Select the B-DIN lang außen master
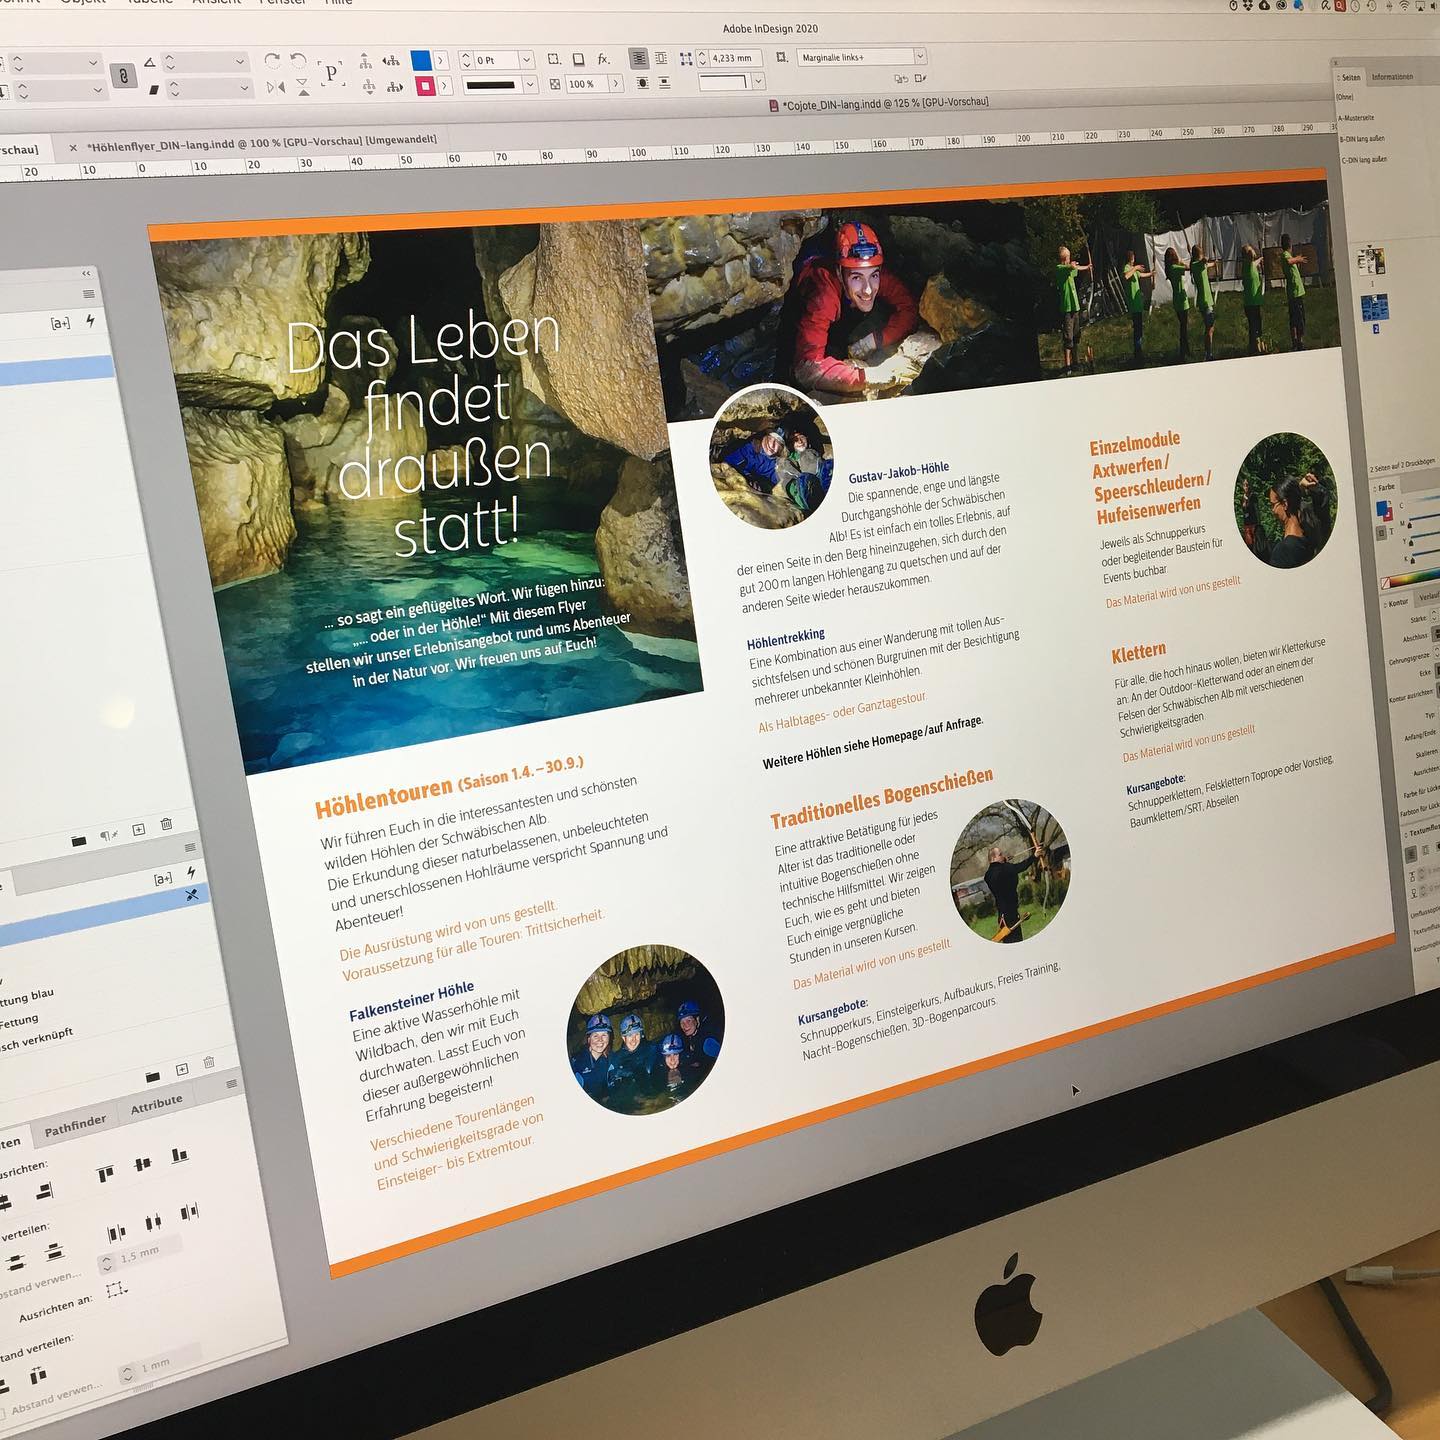This screenshot has height=1440, width=1440. [1363, 139]
